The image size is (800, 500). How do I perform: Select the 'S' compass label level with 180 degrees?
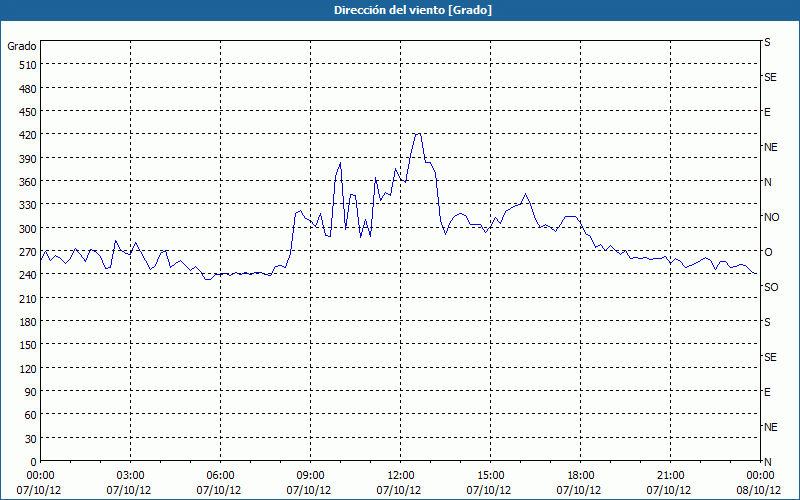click(767, 322)
